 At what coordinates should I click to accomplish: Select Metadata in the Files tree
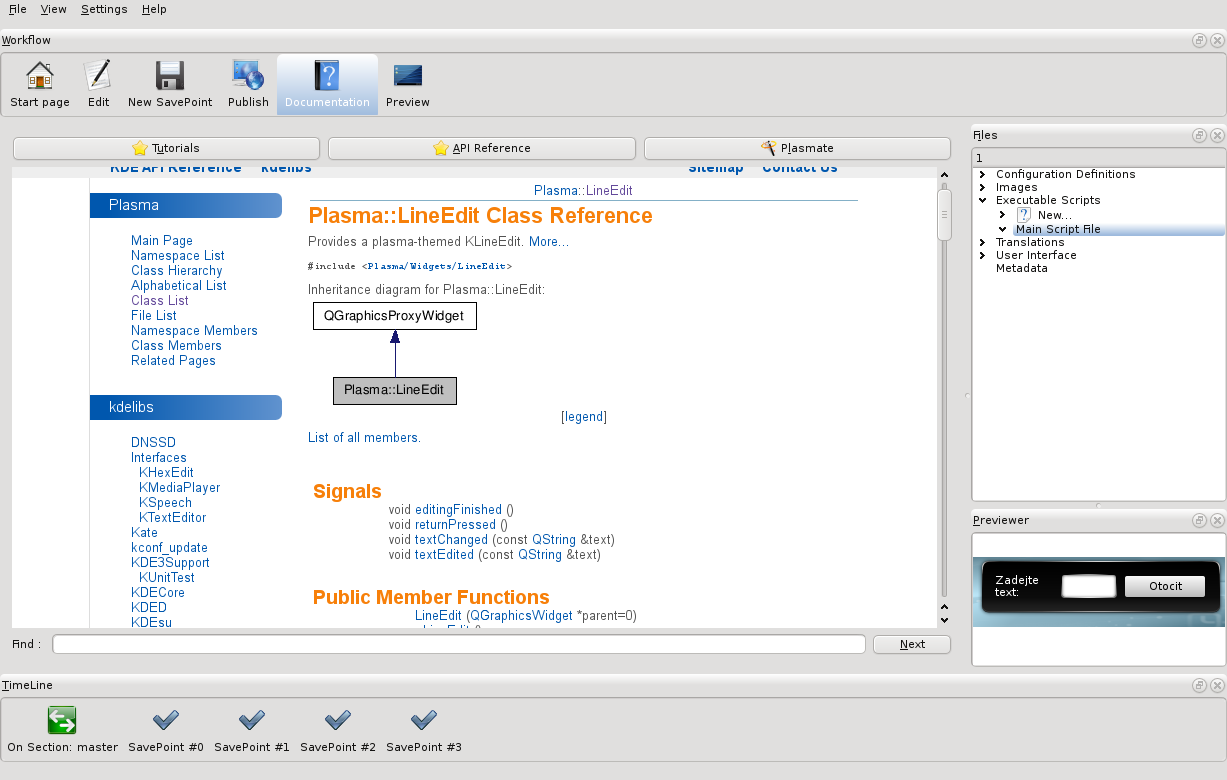pos(1022,268)
